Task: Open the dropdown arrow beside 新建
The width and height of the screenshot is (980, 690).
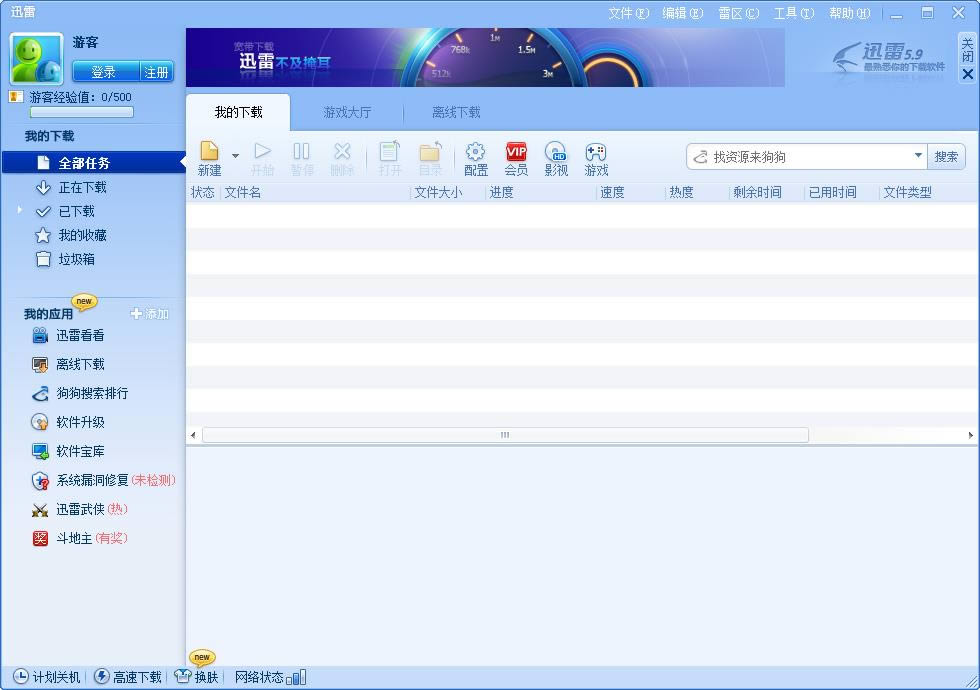Action: (x=236, y=156)
